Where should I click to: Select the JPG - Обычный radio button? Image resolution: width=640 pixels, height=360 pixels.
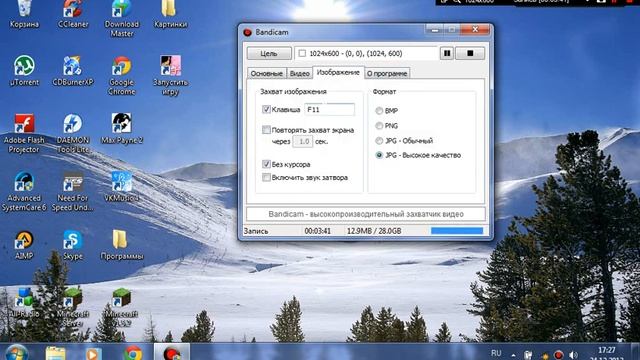[379, 141]
